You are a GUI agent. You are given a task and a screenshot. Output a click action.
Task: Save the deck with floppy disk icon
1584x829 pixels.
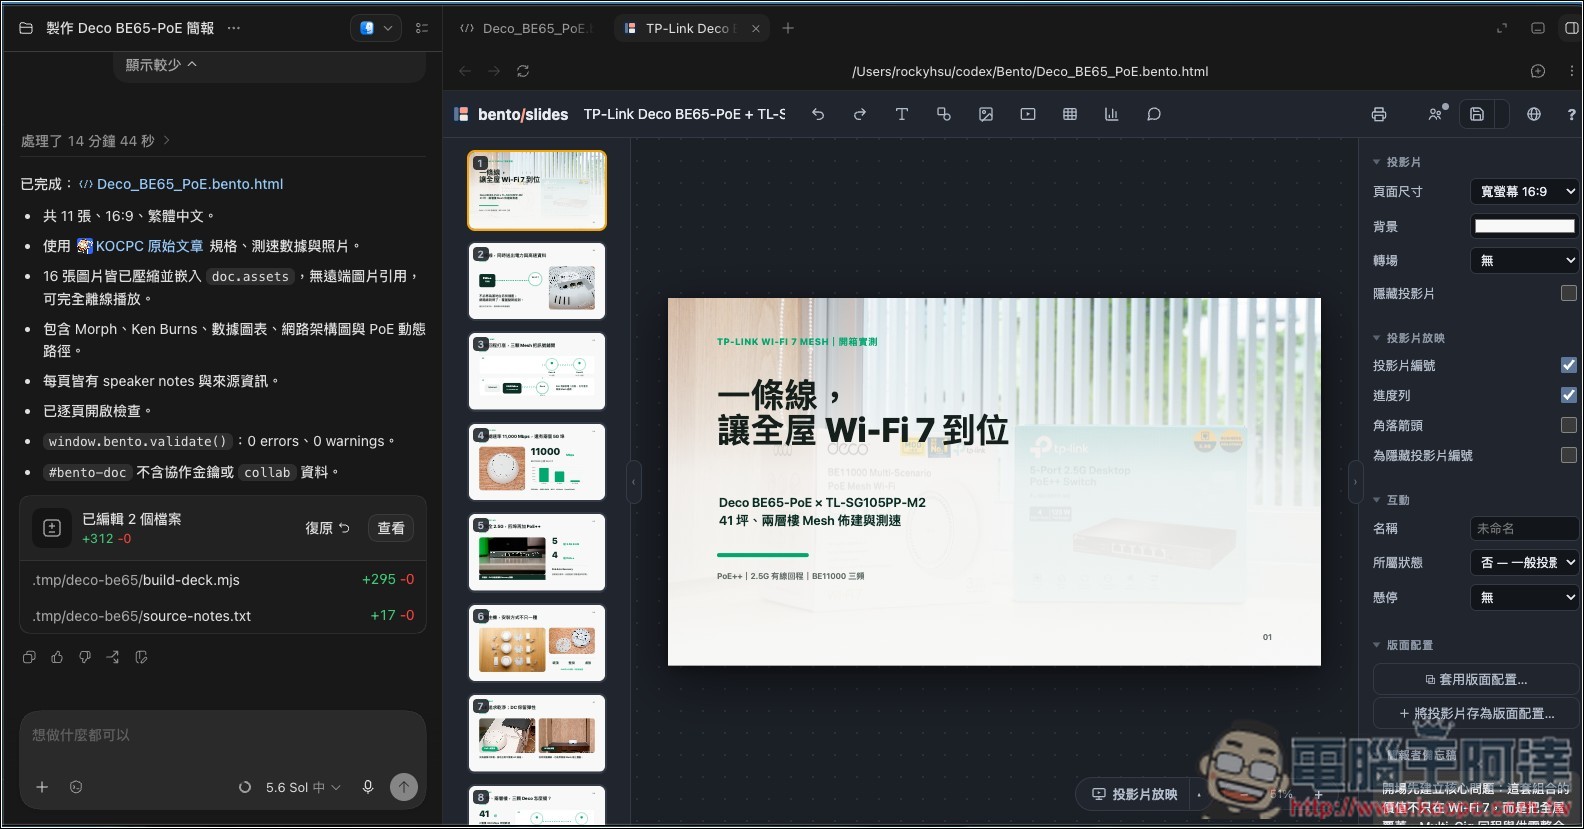tap(1477, 114)
